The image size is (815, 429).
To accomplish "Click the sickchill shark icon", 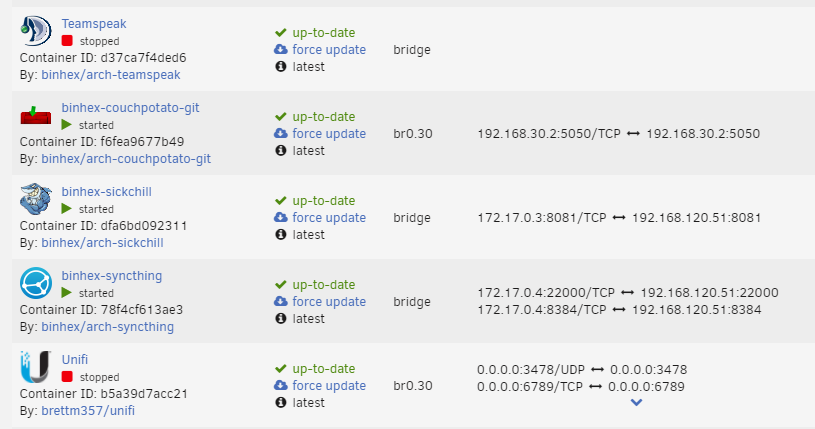I will click(x=35, y=199).
